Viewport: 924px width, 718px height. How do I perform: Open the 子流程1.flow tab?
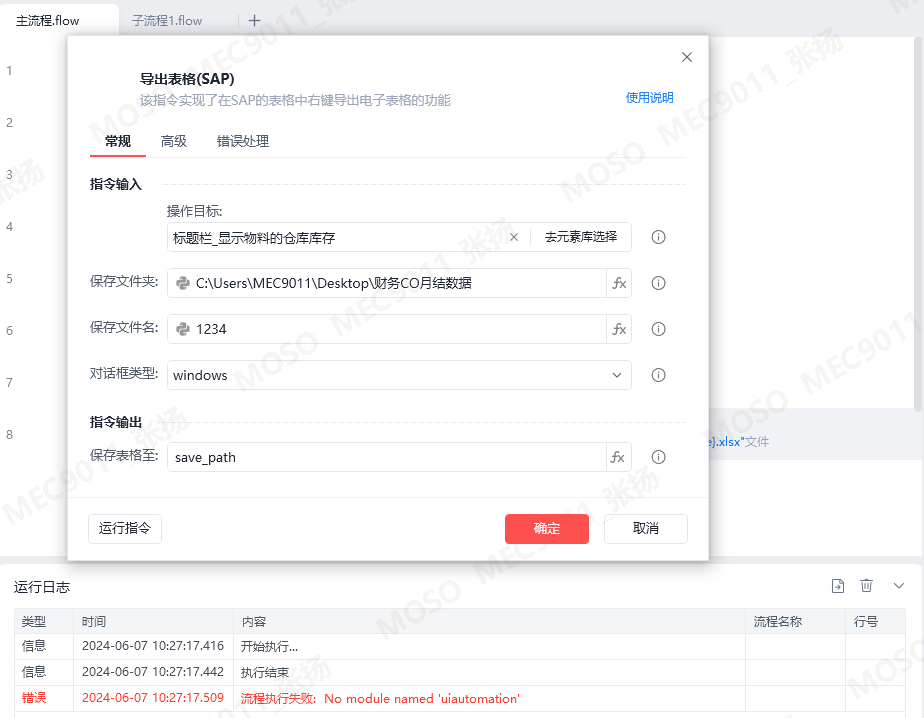(167, 21)
